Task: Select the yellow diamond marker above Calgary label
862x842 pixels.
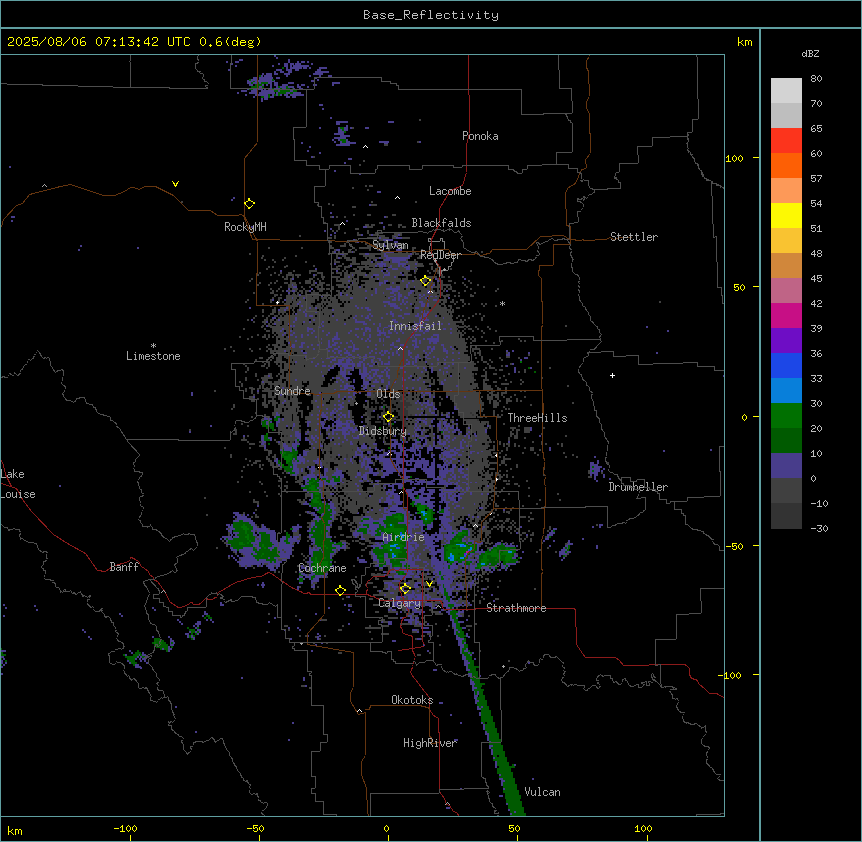Action: click(405, 589)
